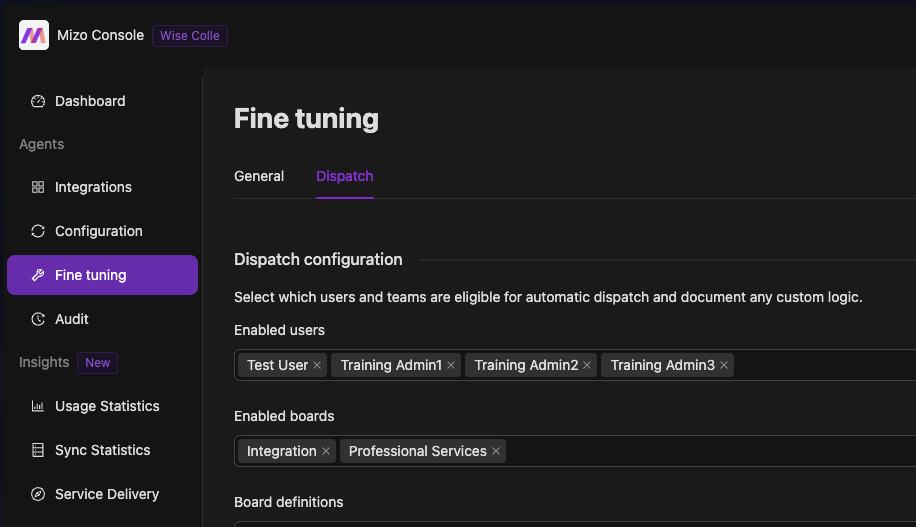
Task: Click the Service Delivery compass icon
Action: tap(38, 494)
